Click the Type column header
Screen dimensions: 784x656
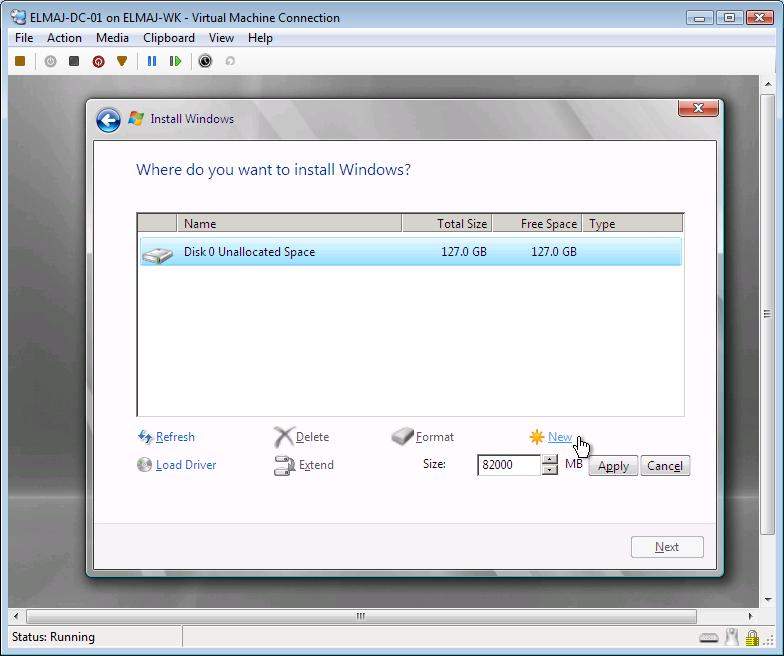(x=633, y=224)
